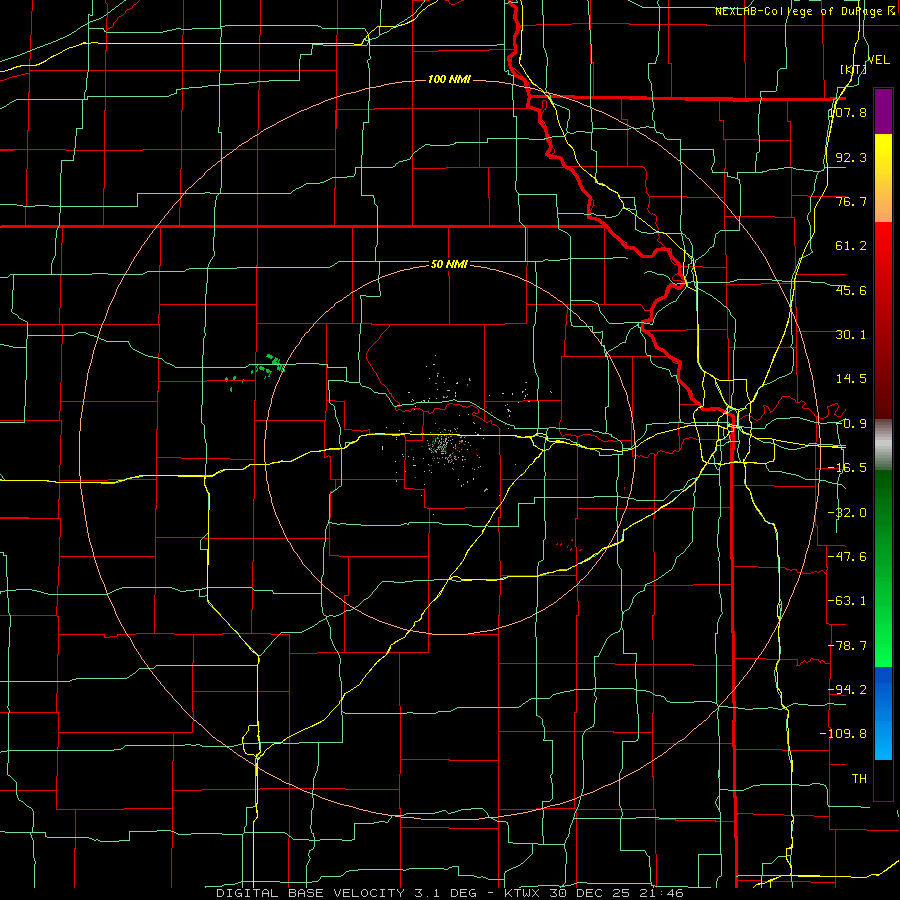Click the green velocity echoes northwest of radar
This screenshot has width=900, height=900.
pyautogui.click(x=269, y=366)
